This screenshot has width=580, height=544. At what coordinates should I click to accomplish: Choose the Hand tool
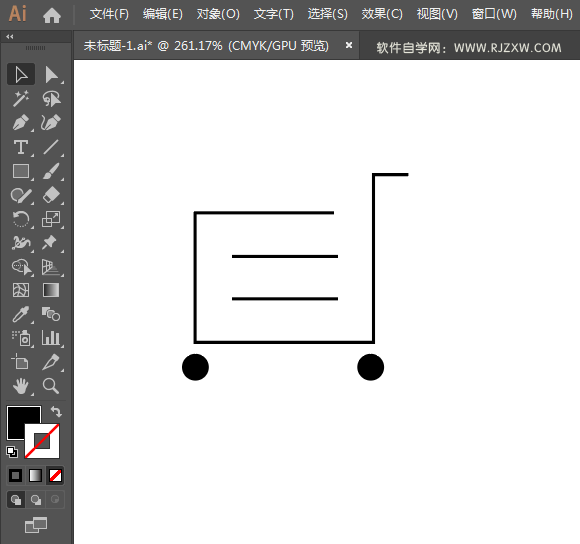[21, 386]
